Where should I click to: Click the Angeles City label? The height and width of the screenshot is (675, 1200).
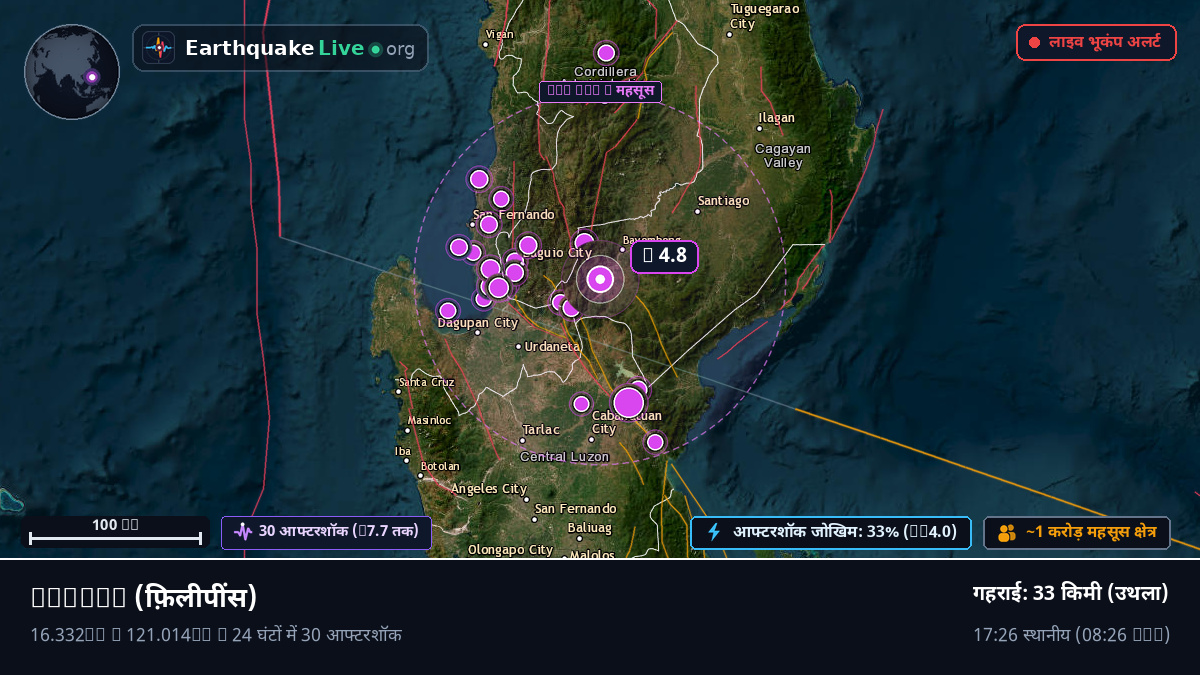[489, 489]
